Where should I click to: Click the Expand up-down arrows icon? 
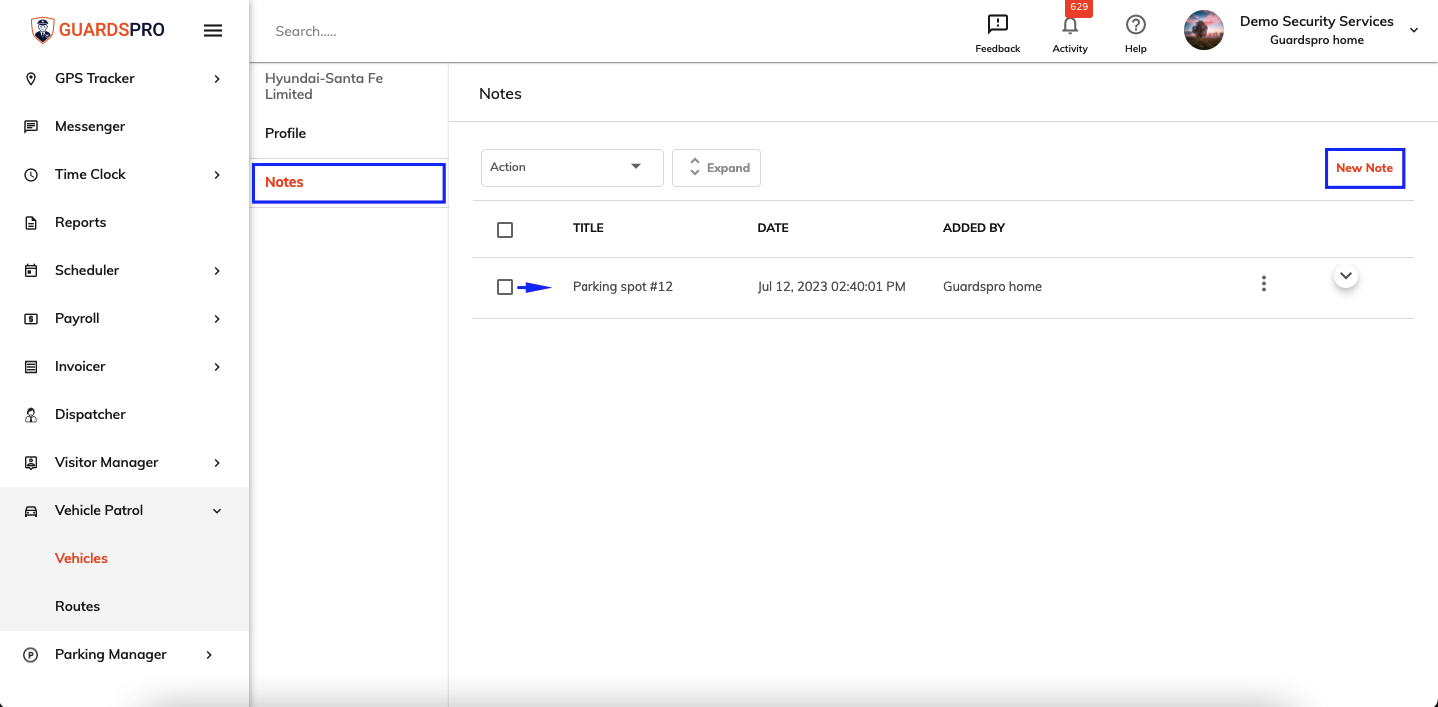(695, 167)
